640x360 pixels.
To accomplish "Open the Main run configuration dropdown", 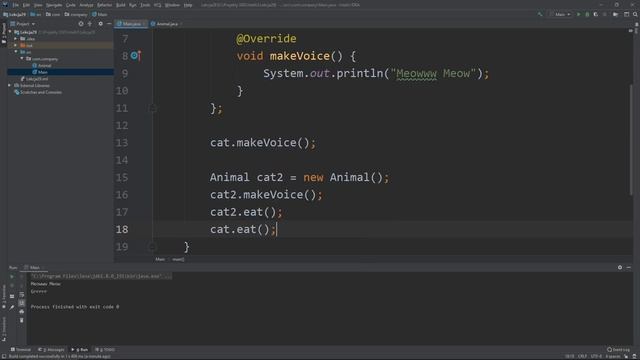I will pos(560,14).
